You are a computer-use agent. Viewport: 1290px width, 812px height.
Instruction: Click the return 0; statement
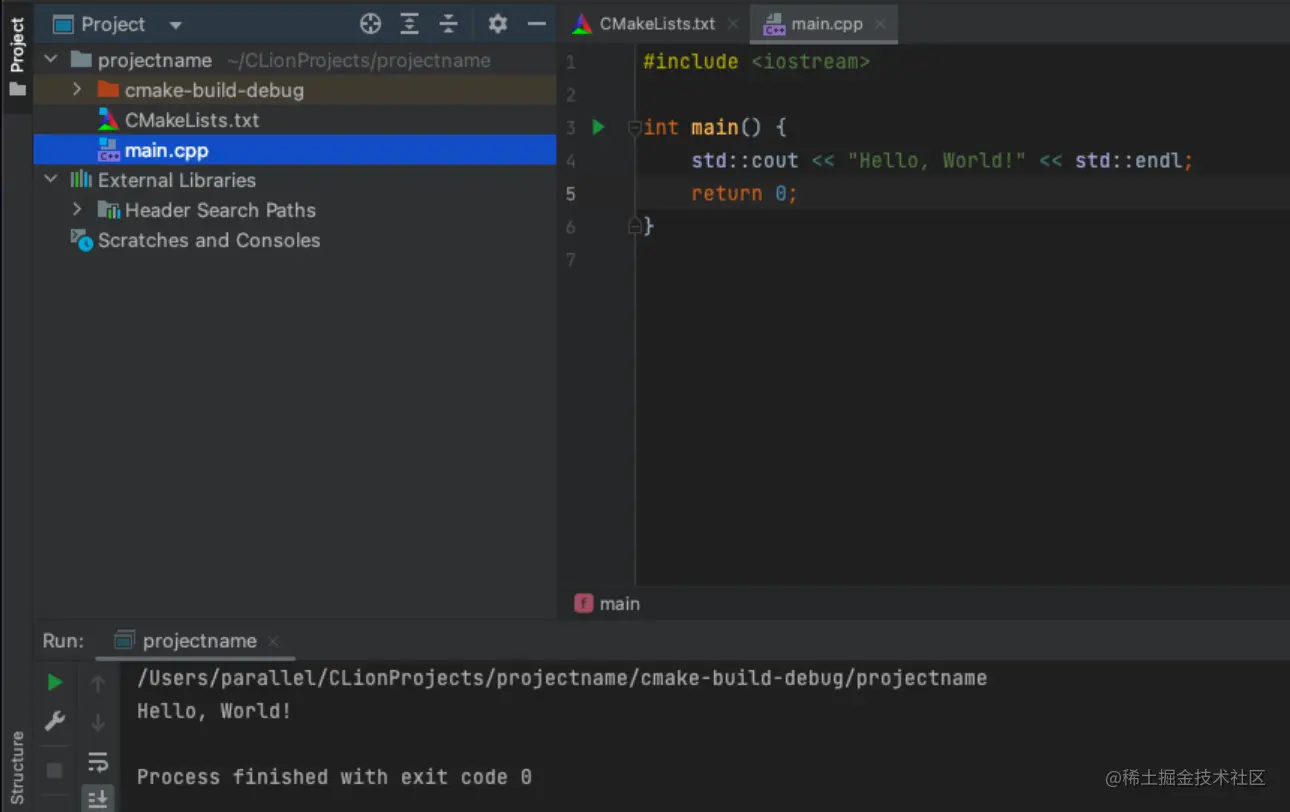point(744,193)
